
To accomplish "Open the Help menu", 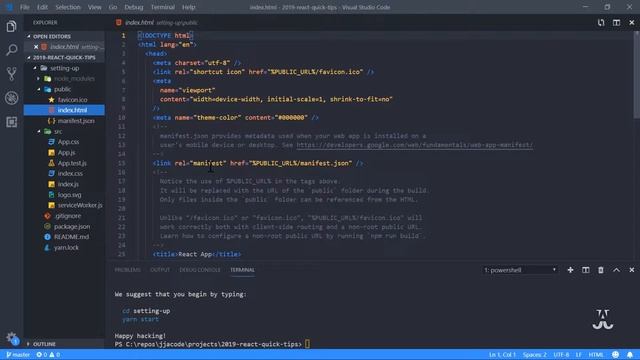I will [x=188, y=7].
